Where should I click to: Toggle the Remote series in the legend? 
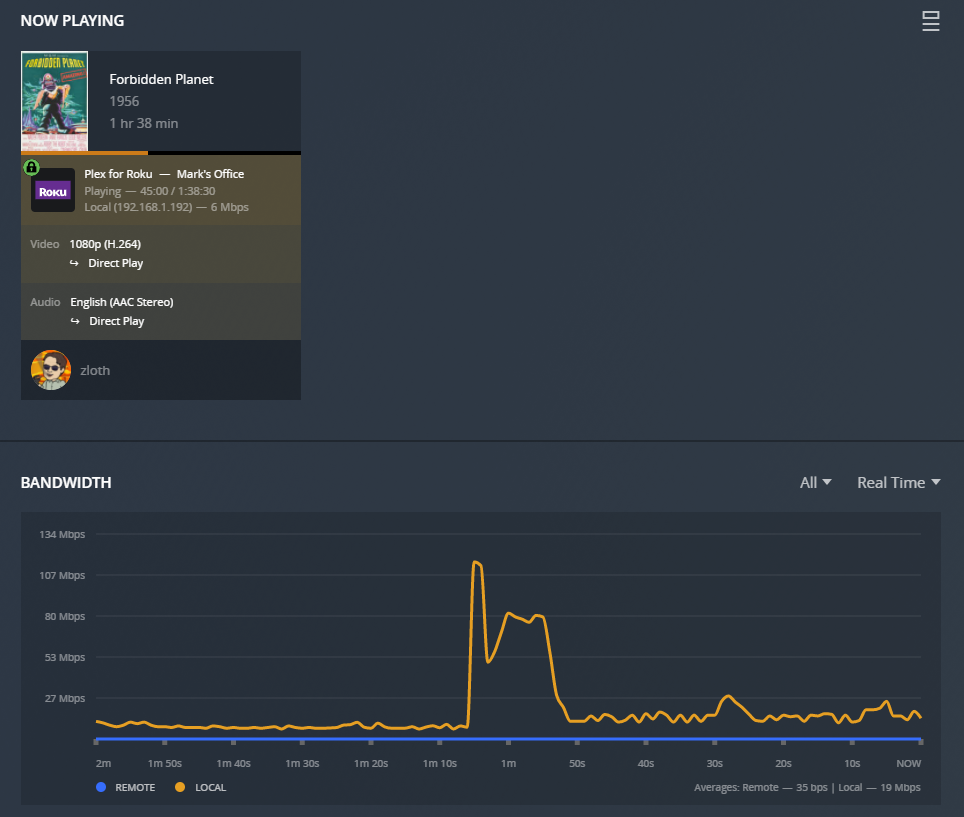click(x=100, y=787)
